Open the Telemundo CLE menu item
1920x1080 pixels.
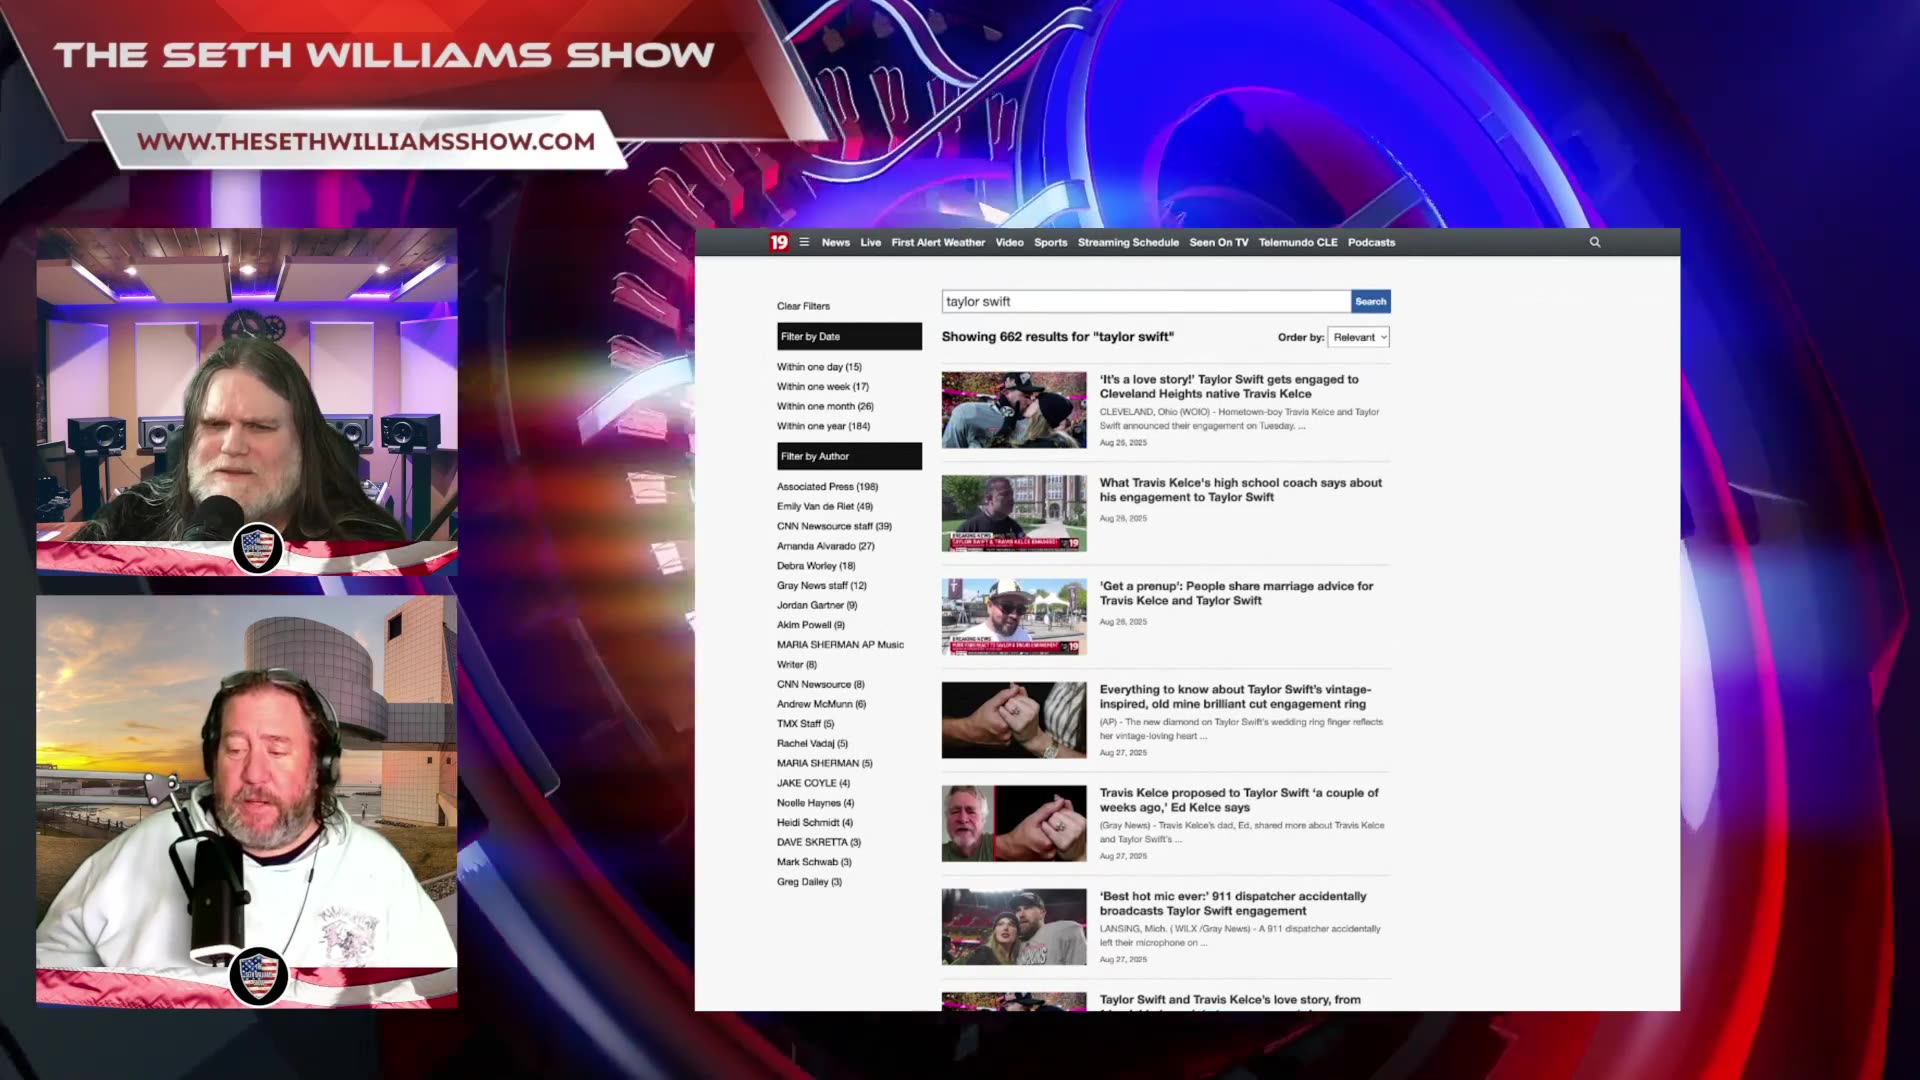[x=1298, y=243]
